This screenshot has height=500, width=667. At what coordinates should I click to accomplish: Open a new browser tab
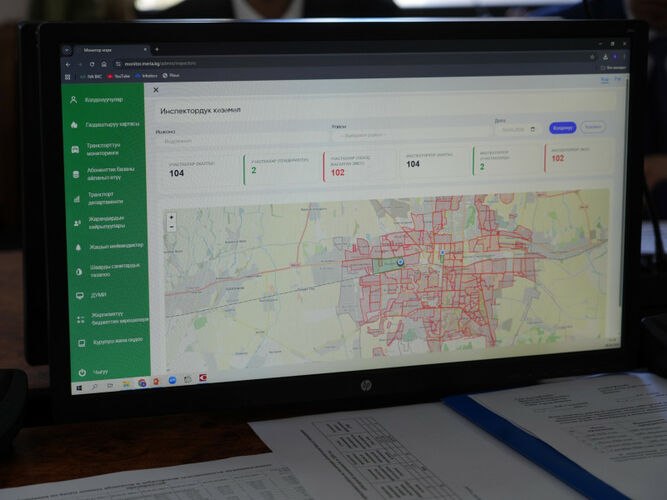coord(156,49)
